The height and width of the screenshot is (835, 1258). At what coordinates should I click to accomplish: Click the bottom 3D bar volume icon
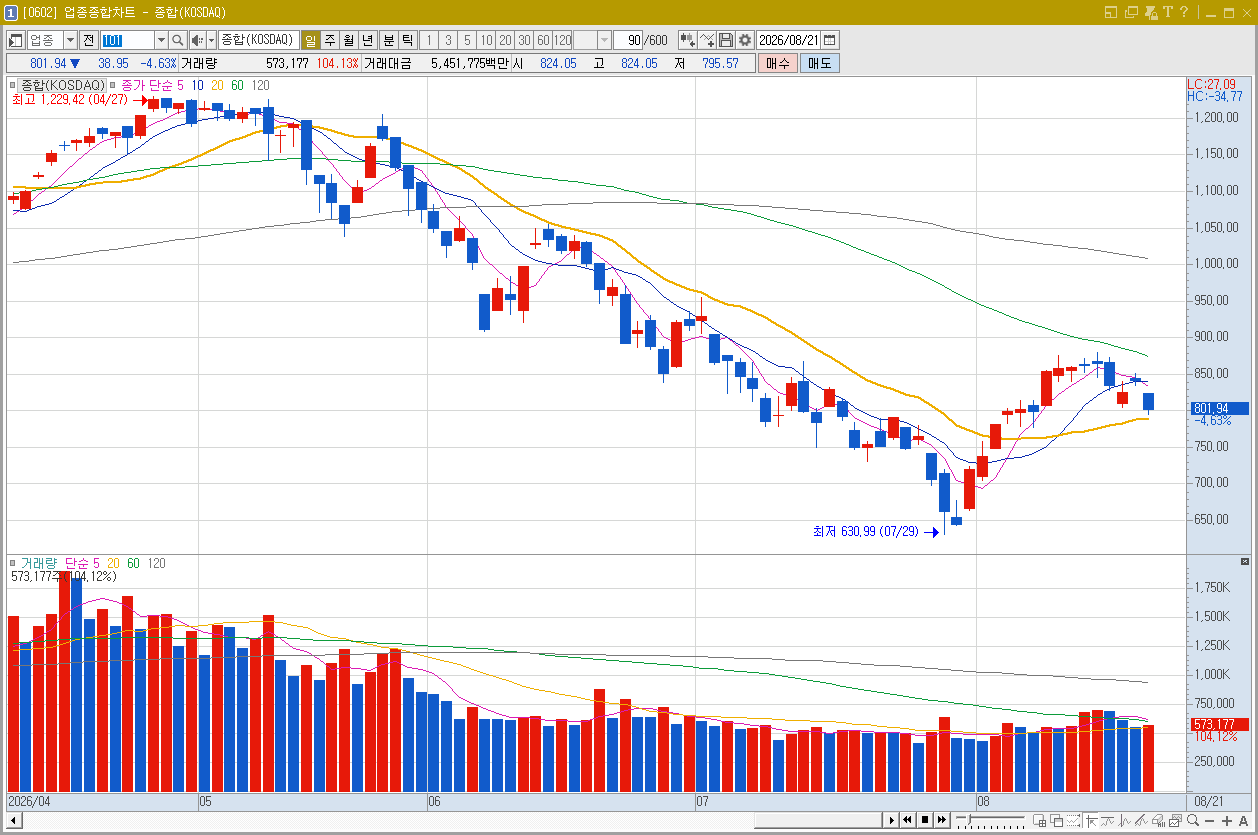click(1158, 820)
